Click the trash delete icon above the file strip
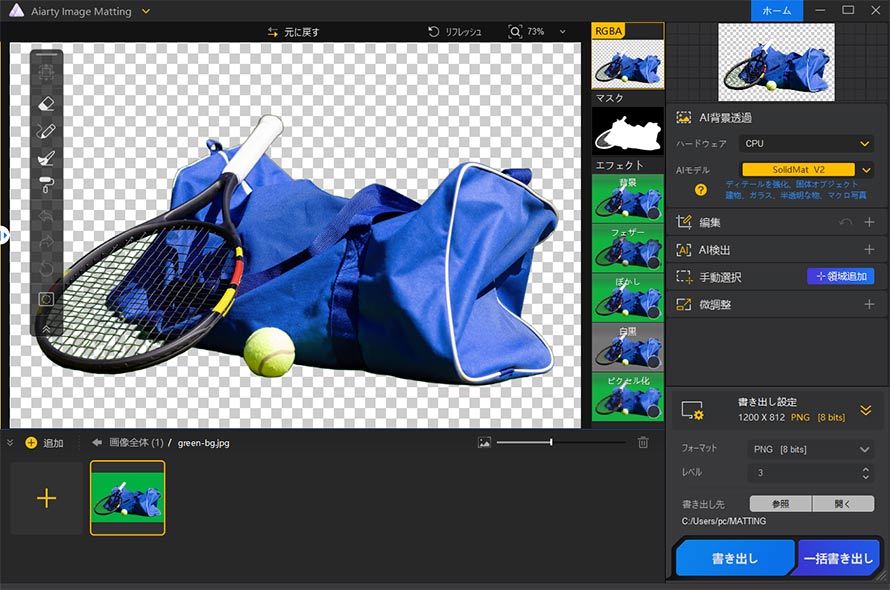Screen dimensions: 890x590 [643, 442]
